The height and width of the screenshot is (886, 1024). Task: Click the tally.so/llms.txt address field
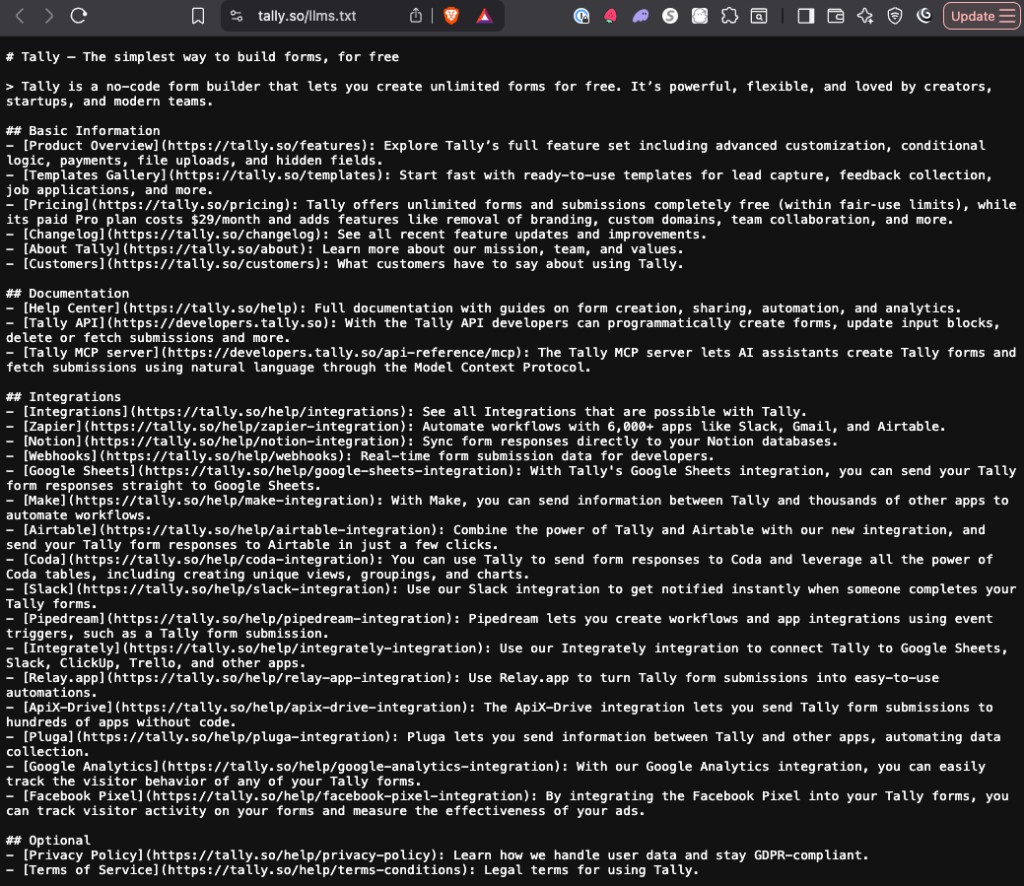(x=306, y=16)
